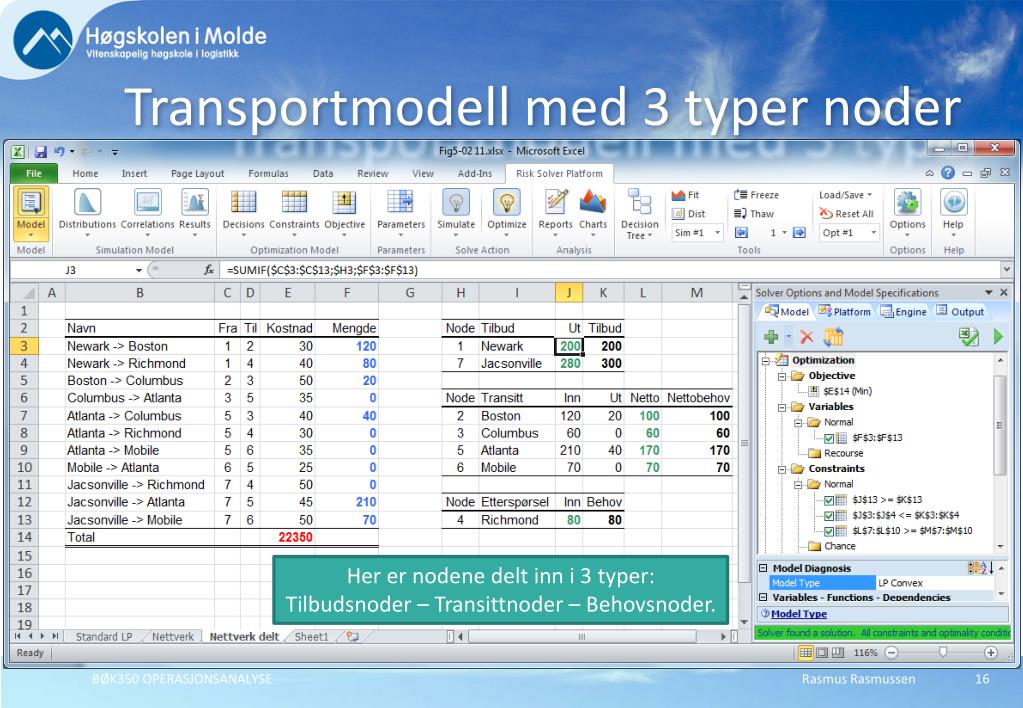Viewport: 1023px width, 708px height.
Task: Switch to the Data ribbon tab
Action: tap(323, 174)
